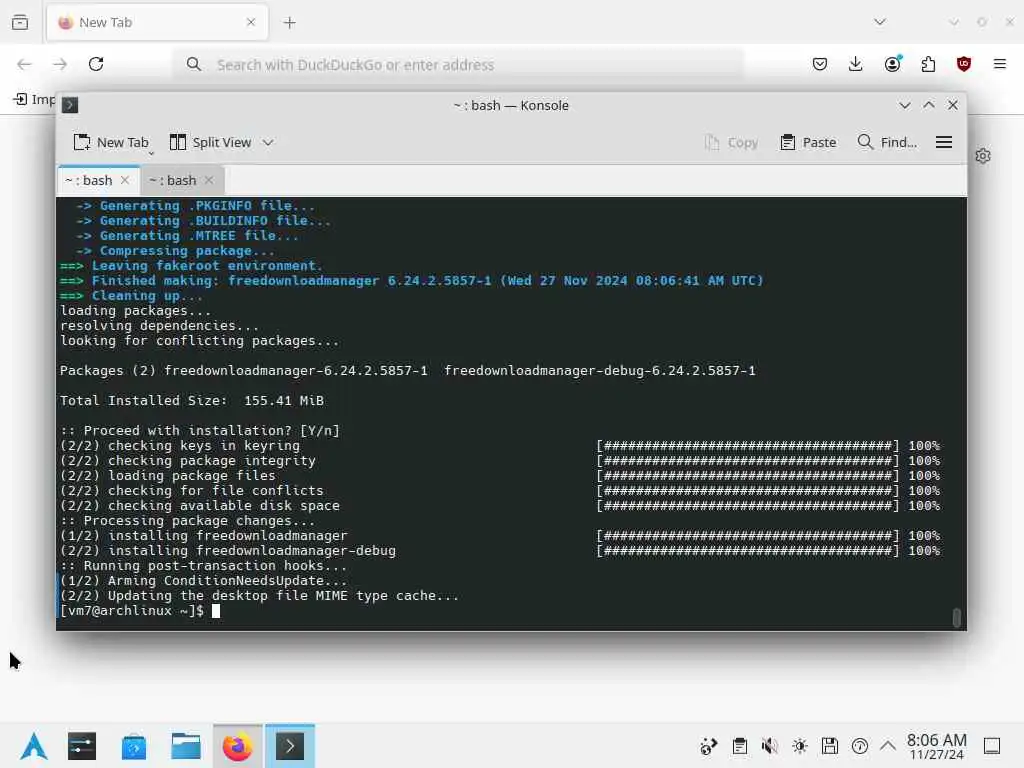Open Konsole title bar dropdown arrow
This screenshot has width=1024, height=768.
click(904, 105)
